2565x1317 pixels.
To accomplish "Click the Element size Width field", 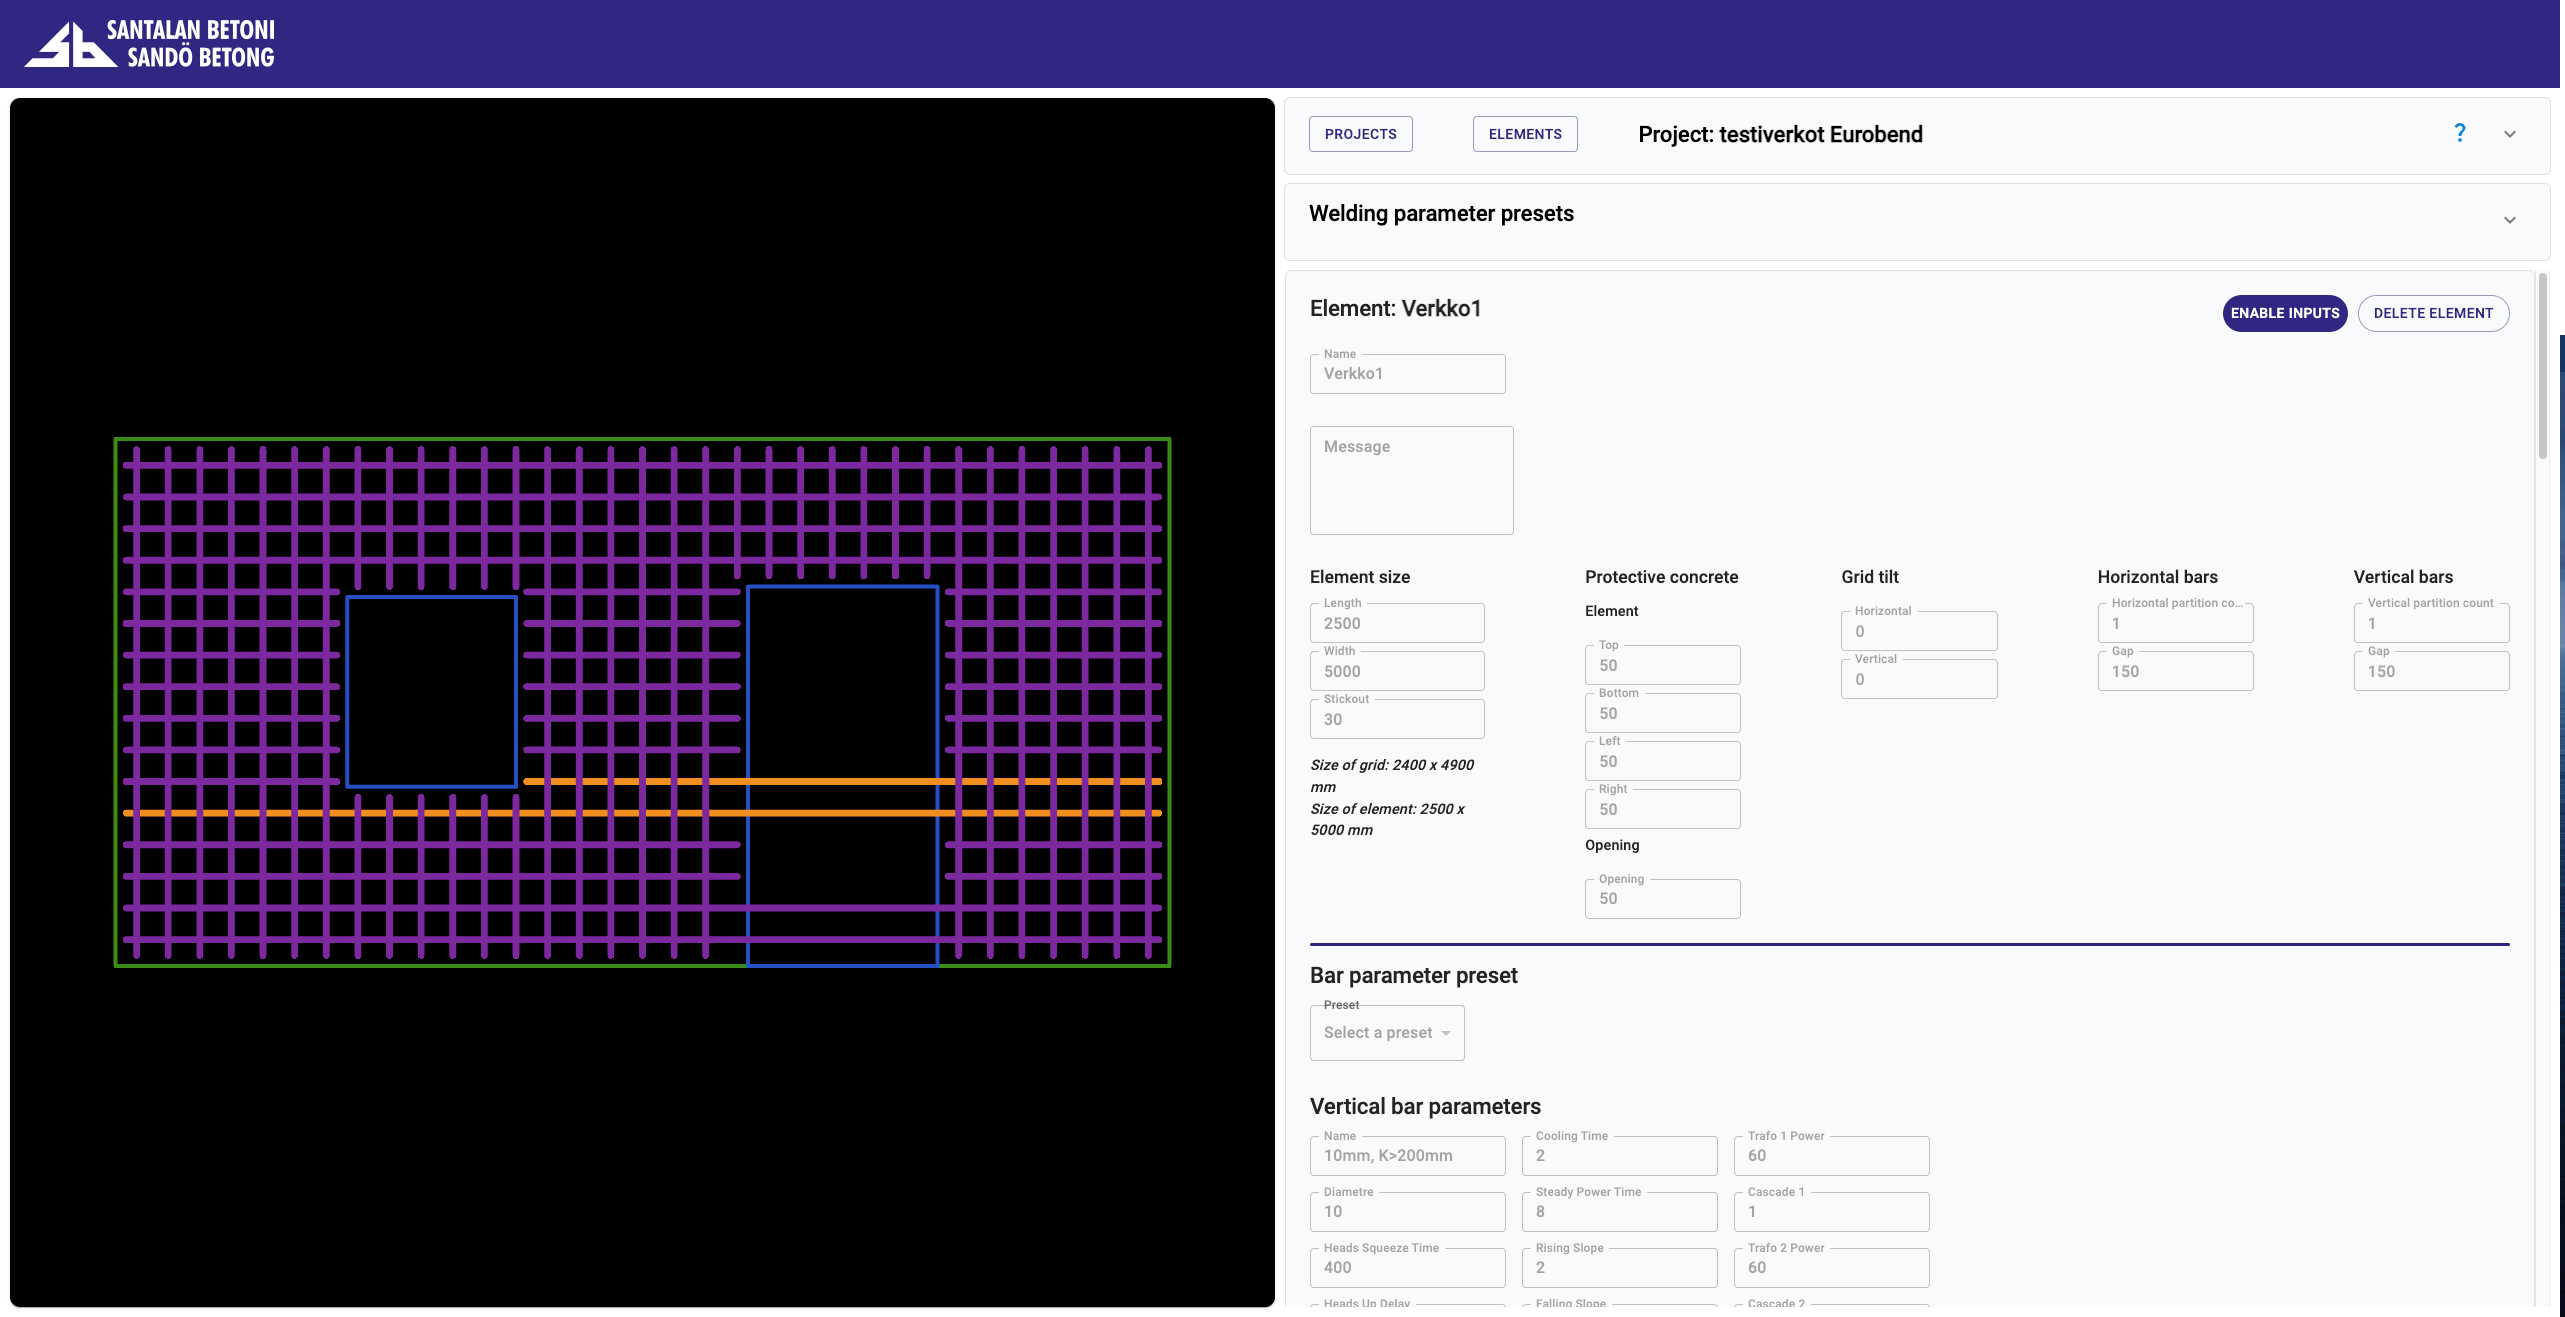I will tap(1397, 671).
